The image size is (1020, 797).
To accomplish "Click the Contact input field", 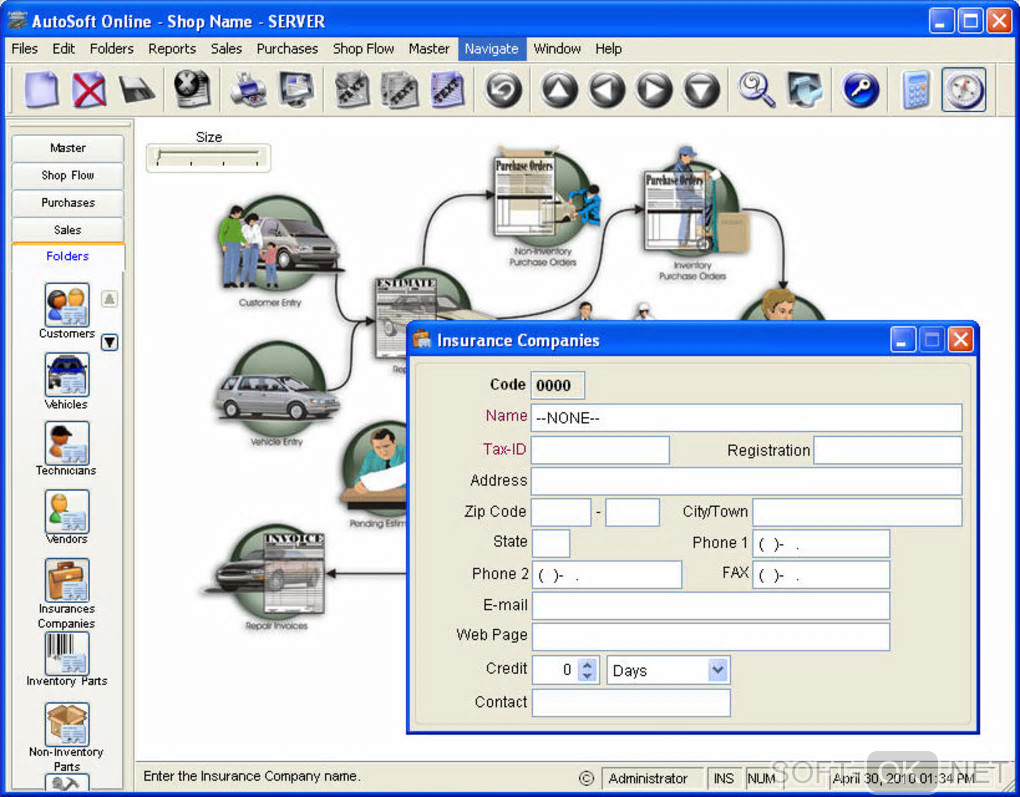I will point(630,703).
